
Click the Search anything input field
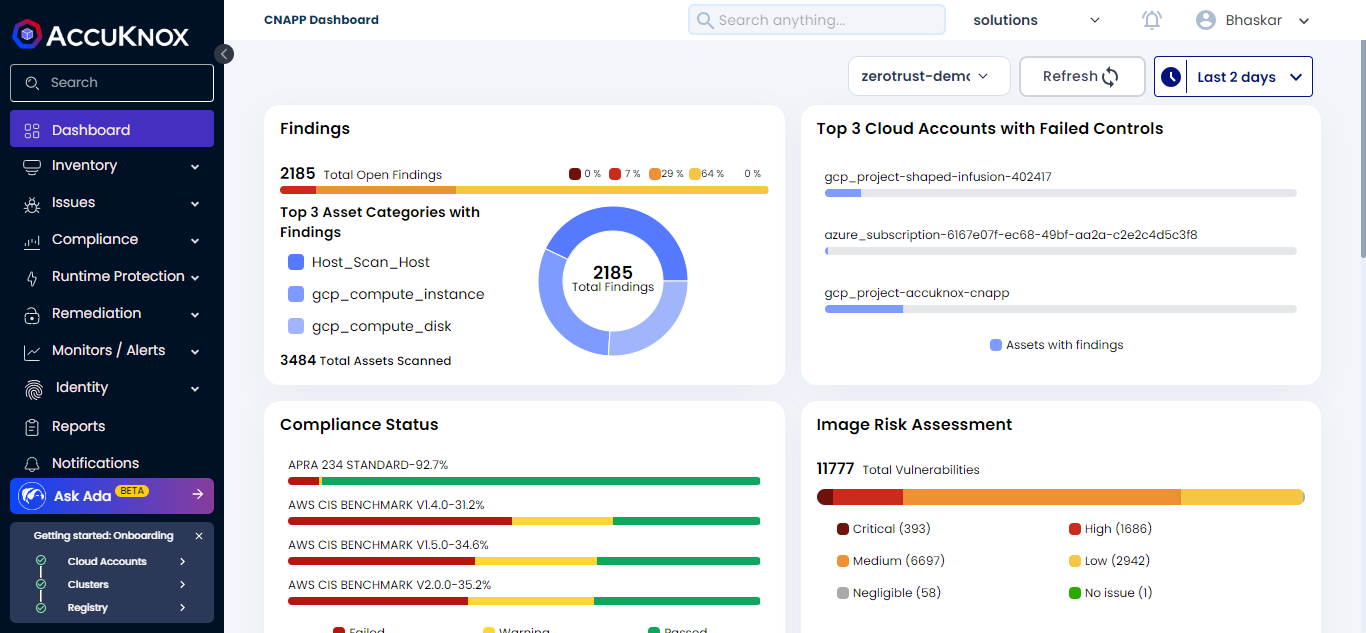point(816,20)
